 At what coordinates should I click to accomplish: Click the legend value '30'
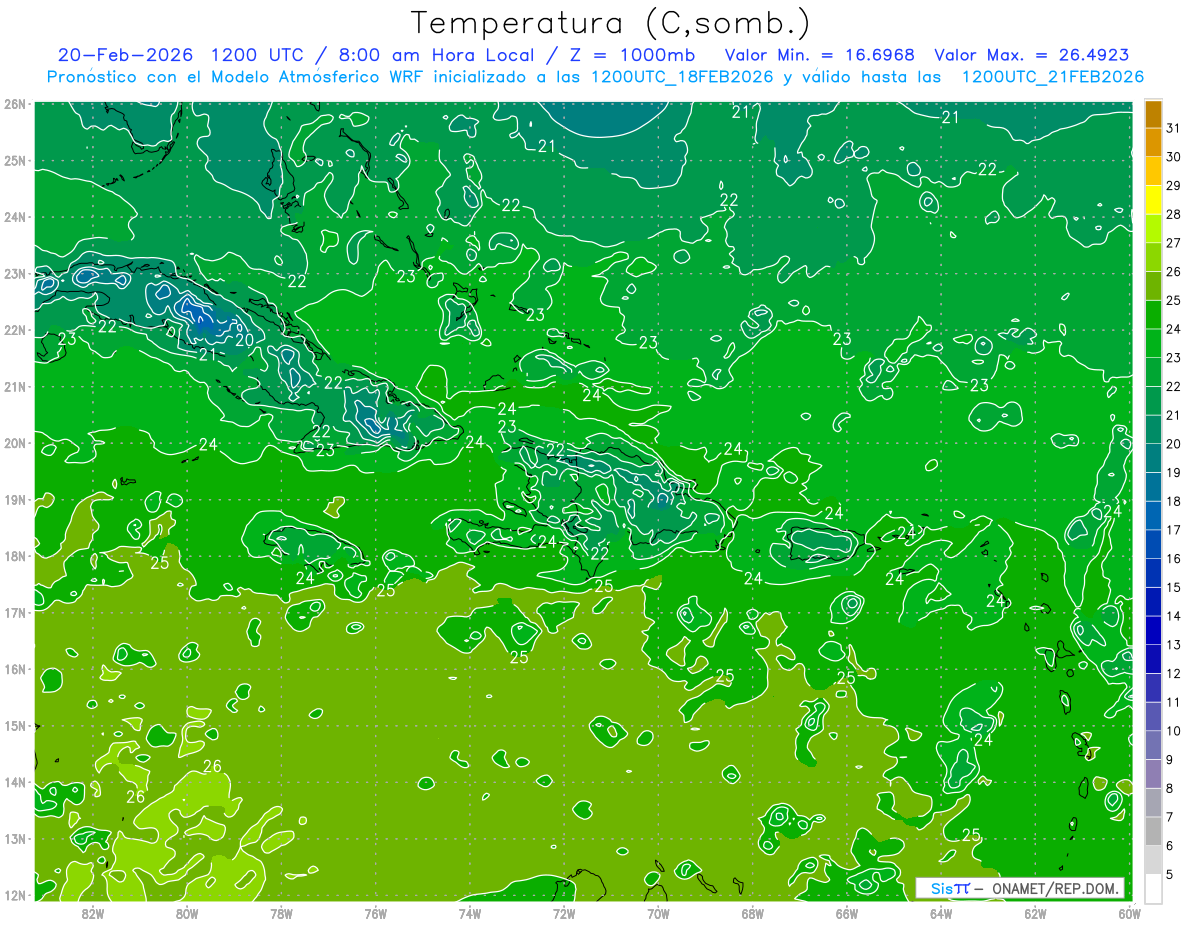1173,157
